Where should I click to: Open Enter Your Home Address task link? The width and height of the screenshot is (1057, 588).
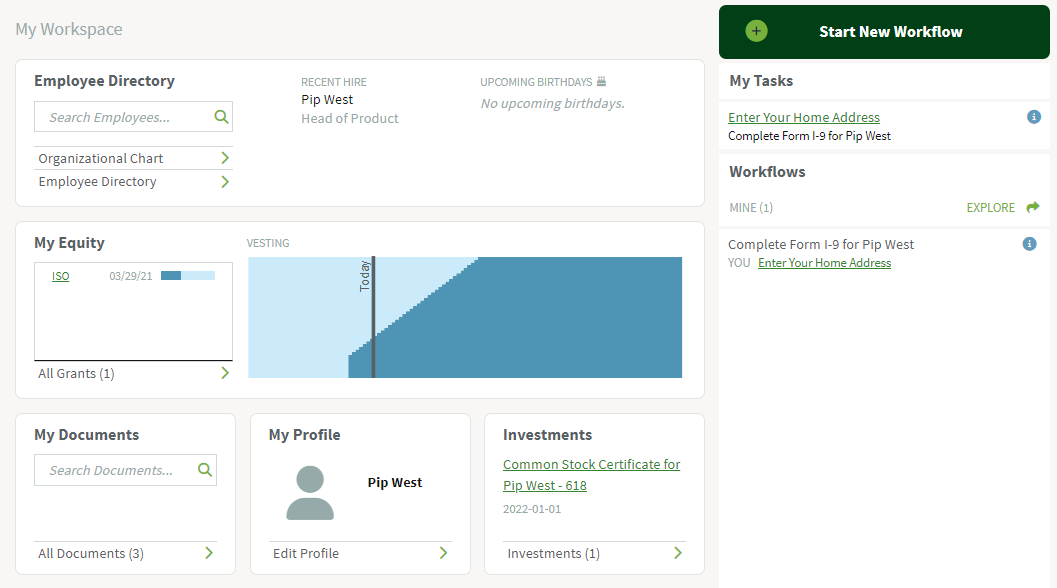(x=804, y=117)
